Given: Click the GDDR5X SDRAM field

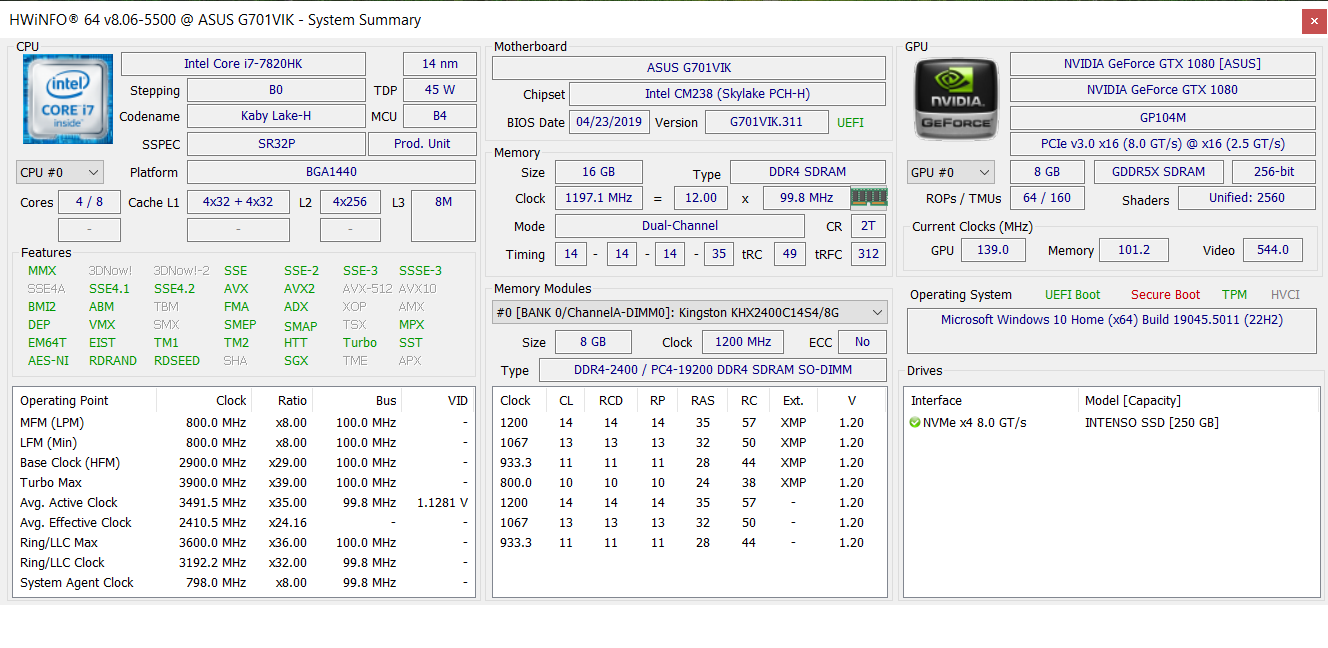Looking at the screenshot, I should coord(1158,172).
